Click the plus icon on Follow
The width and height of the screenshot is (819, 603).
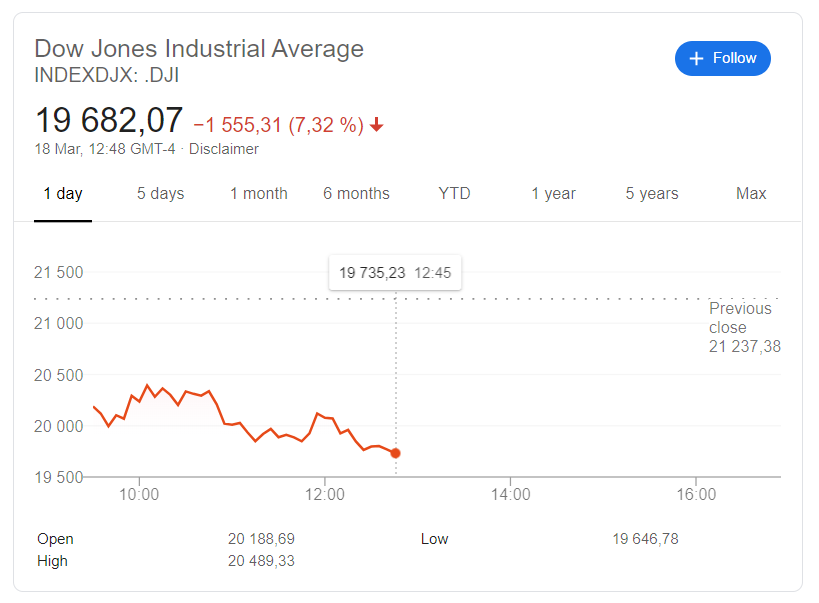coord(697,58)
